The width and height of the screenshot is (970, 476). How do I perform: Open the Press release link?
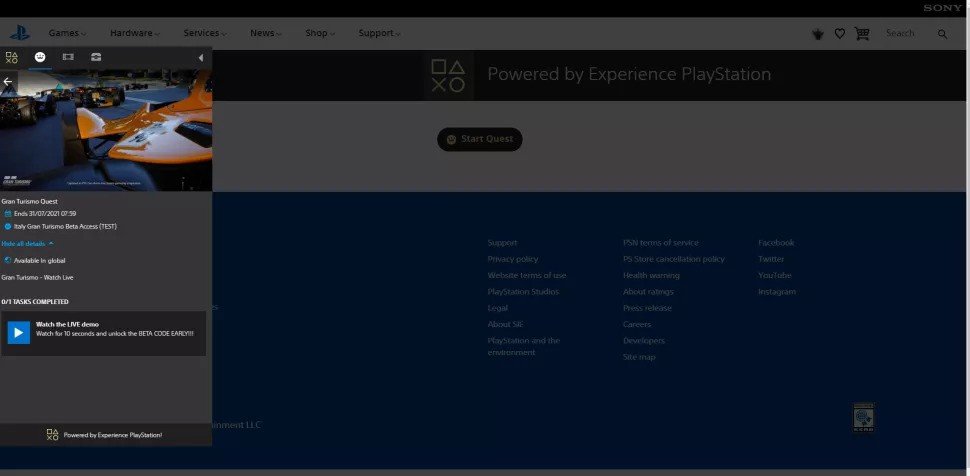coord(647,308)
